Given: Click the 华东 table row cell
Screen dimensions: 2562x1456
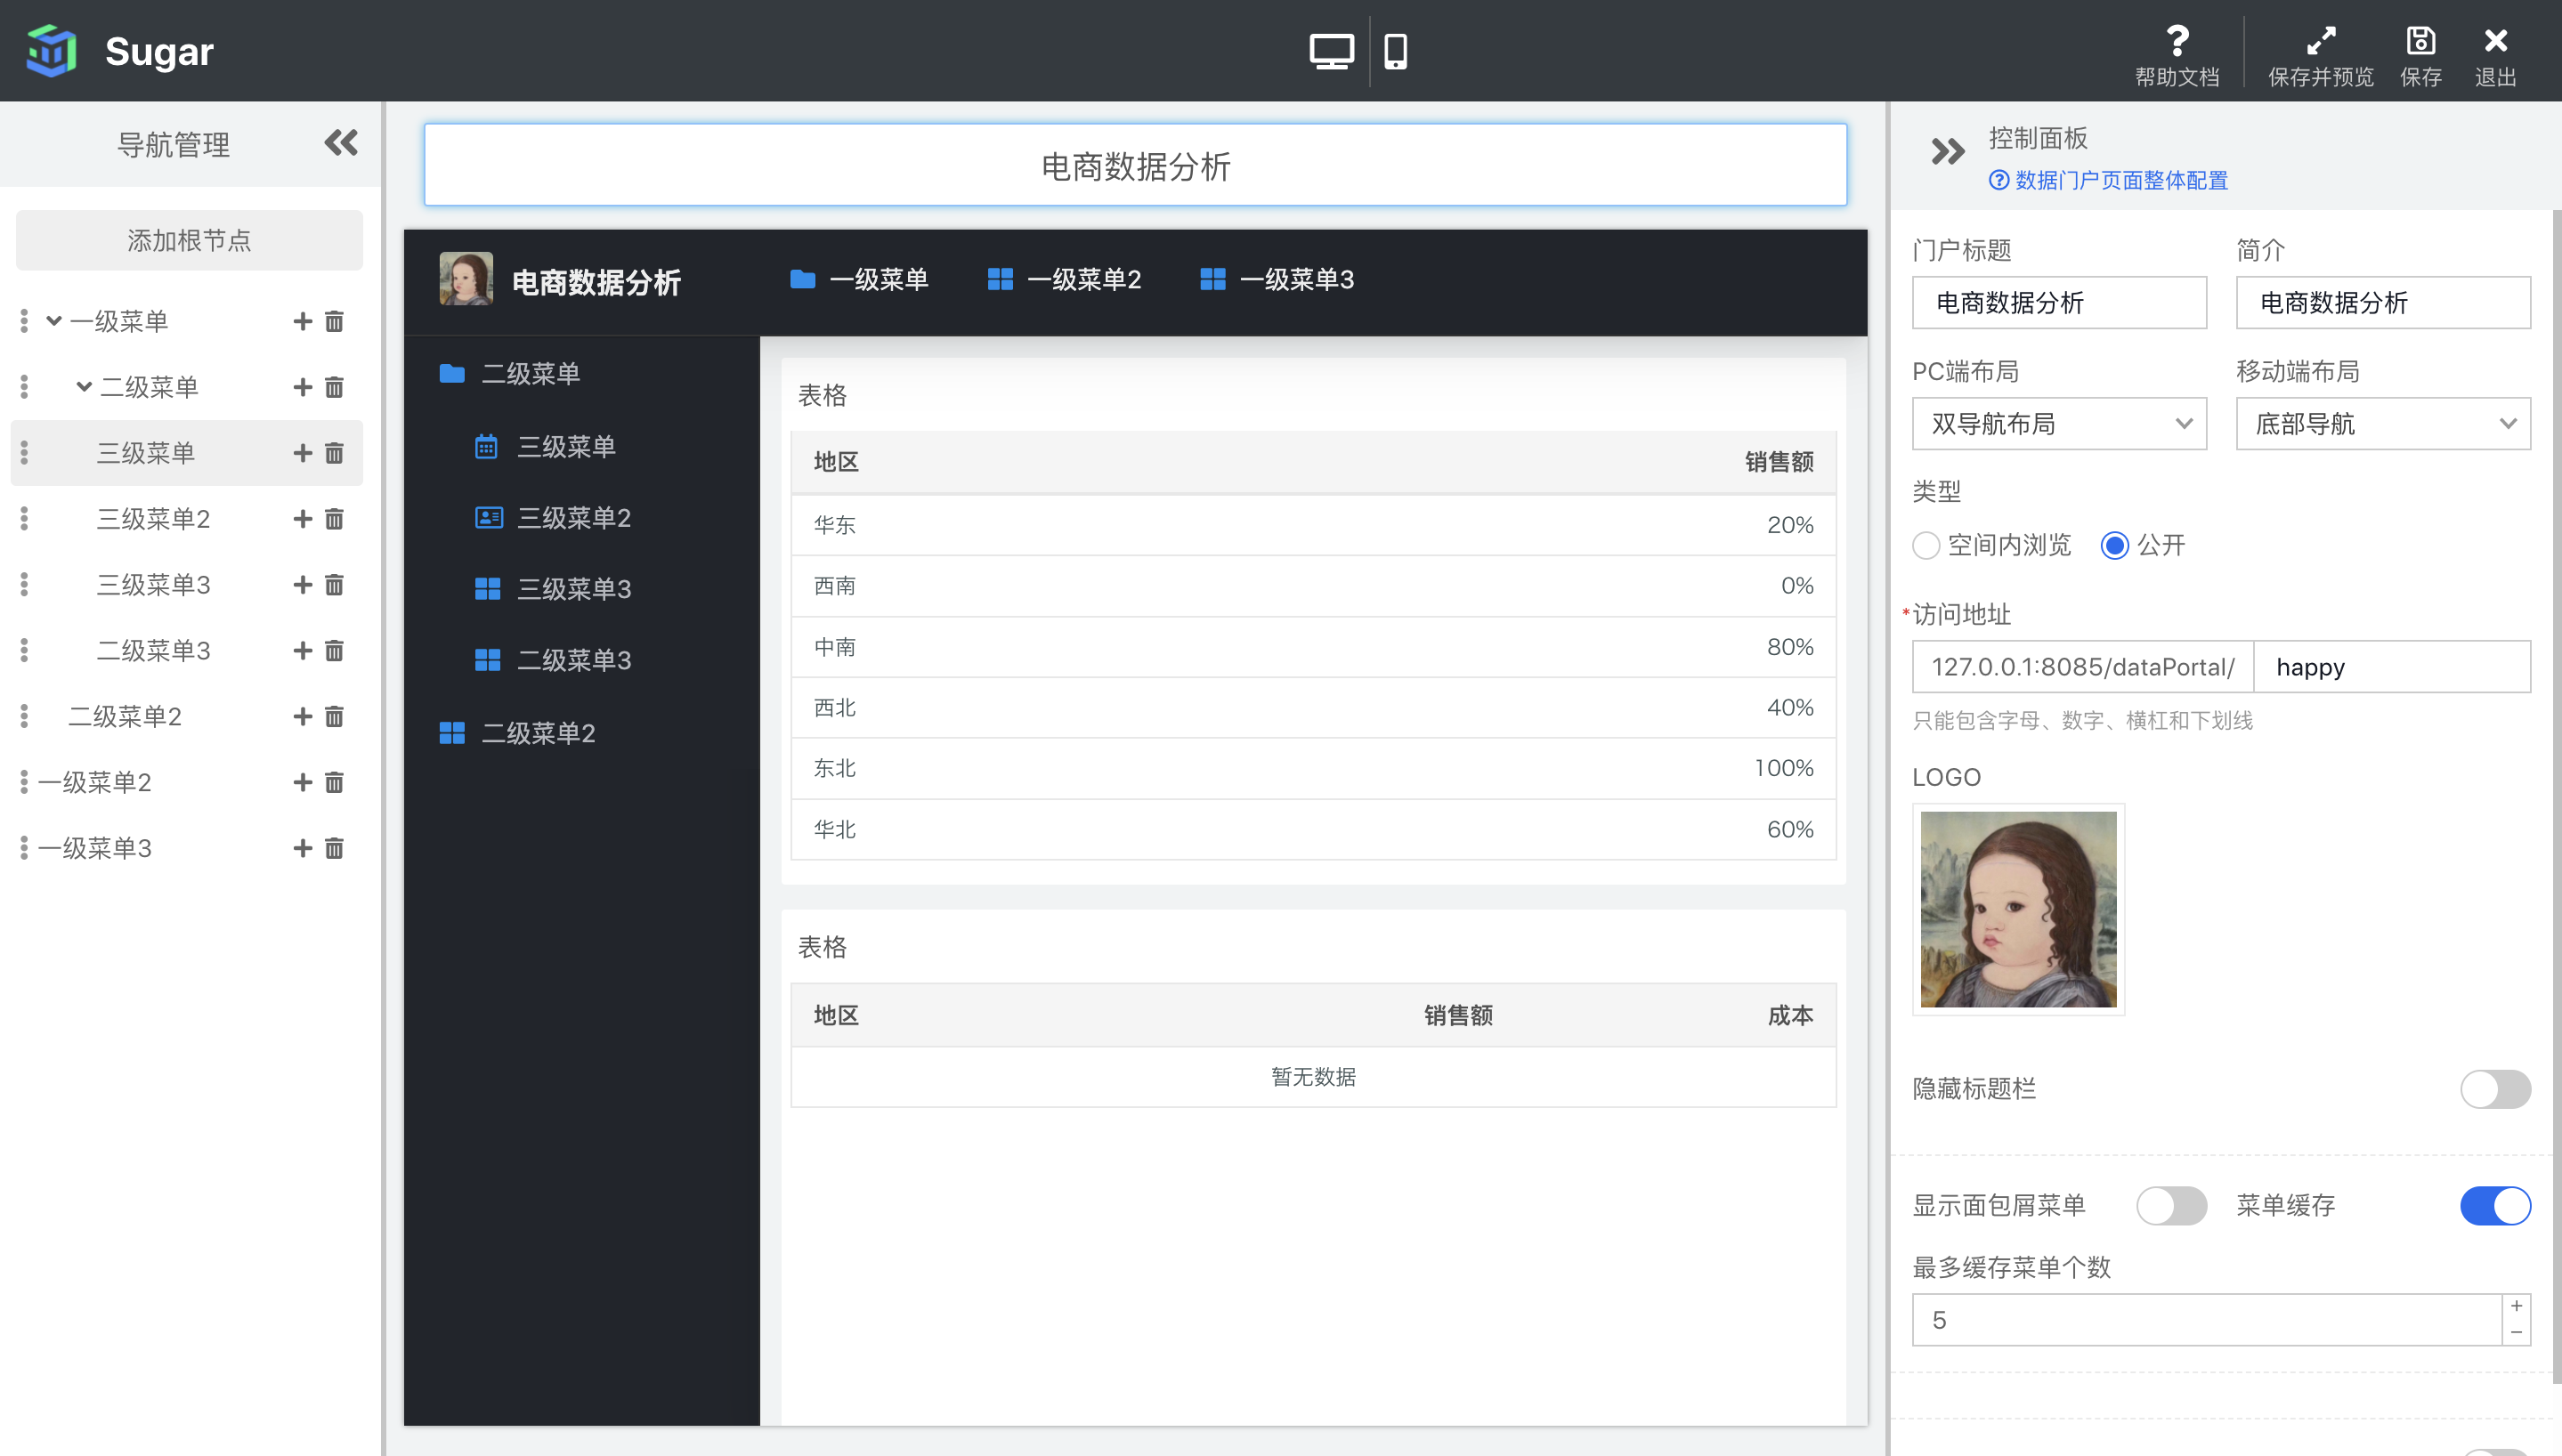Looking at the screenshot, I should click(835, 525).
